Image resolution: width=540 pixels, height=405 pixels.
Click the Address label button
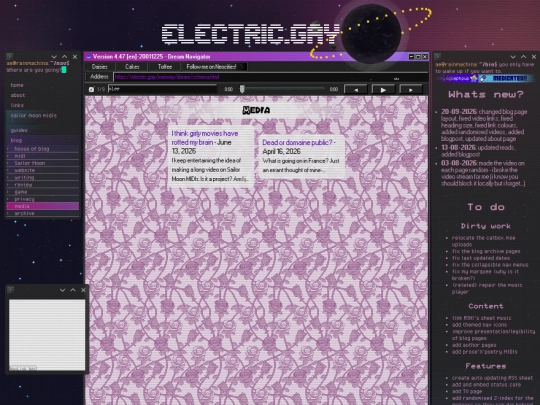point(99,77)
